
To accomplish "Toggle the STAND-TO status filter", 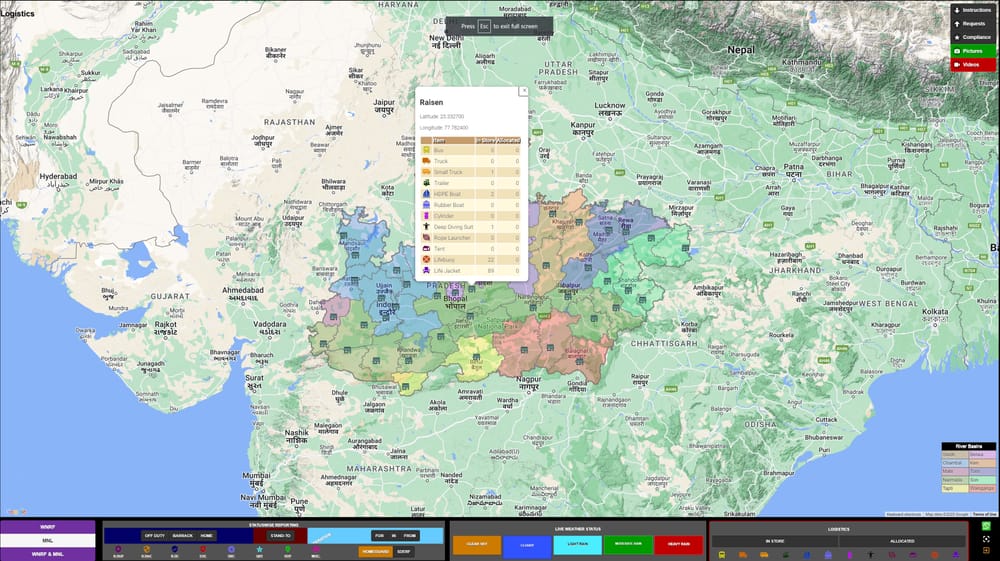I will point(281,536).
